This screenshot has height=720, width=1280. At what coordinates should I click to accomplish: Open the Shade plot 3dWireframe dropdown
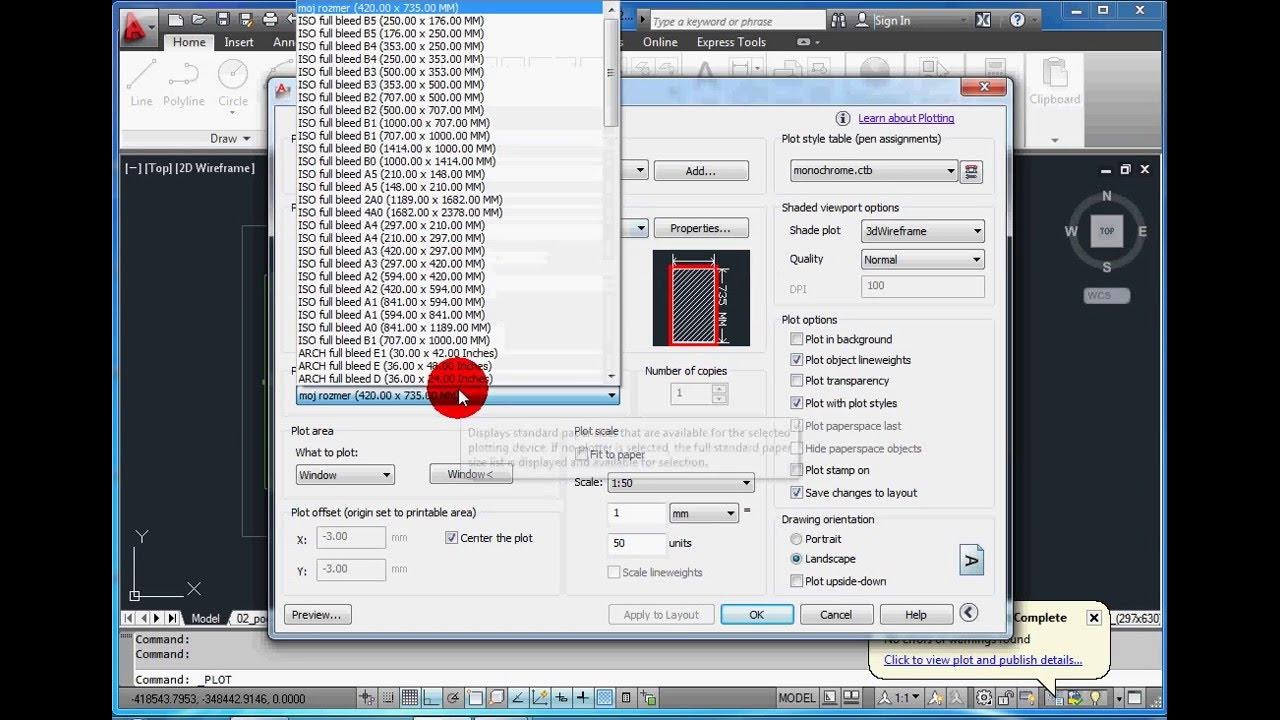(922, 231)
